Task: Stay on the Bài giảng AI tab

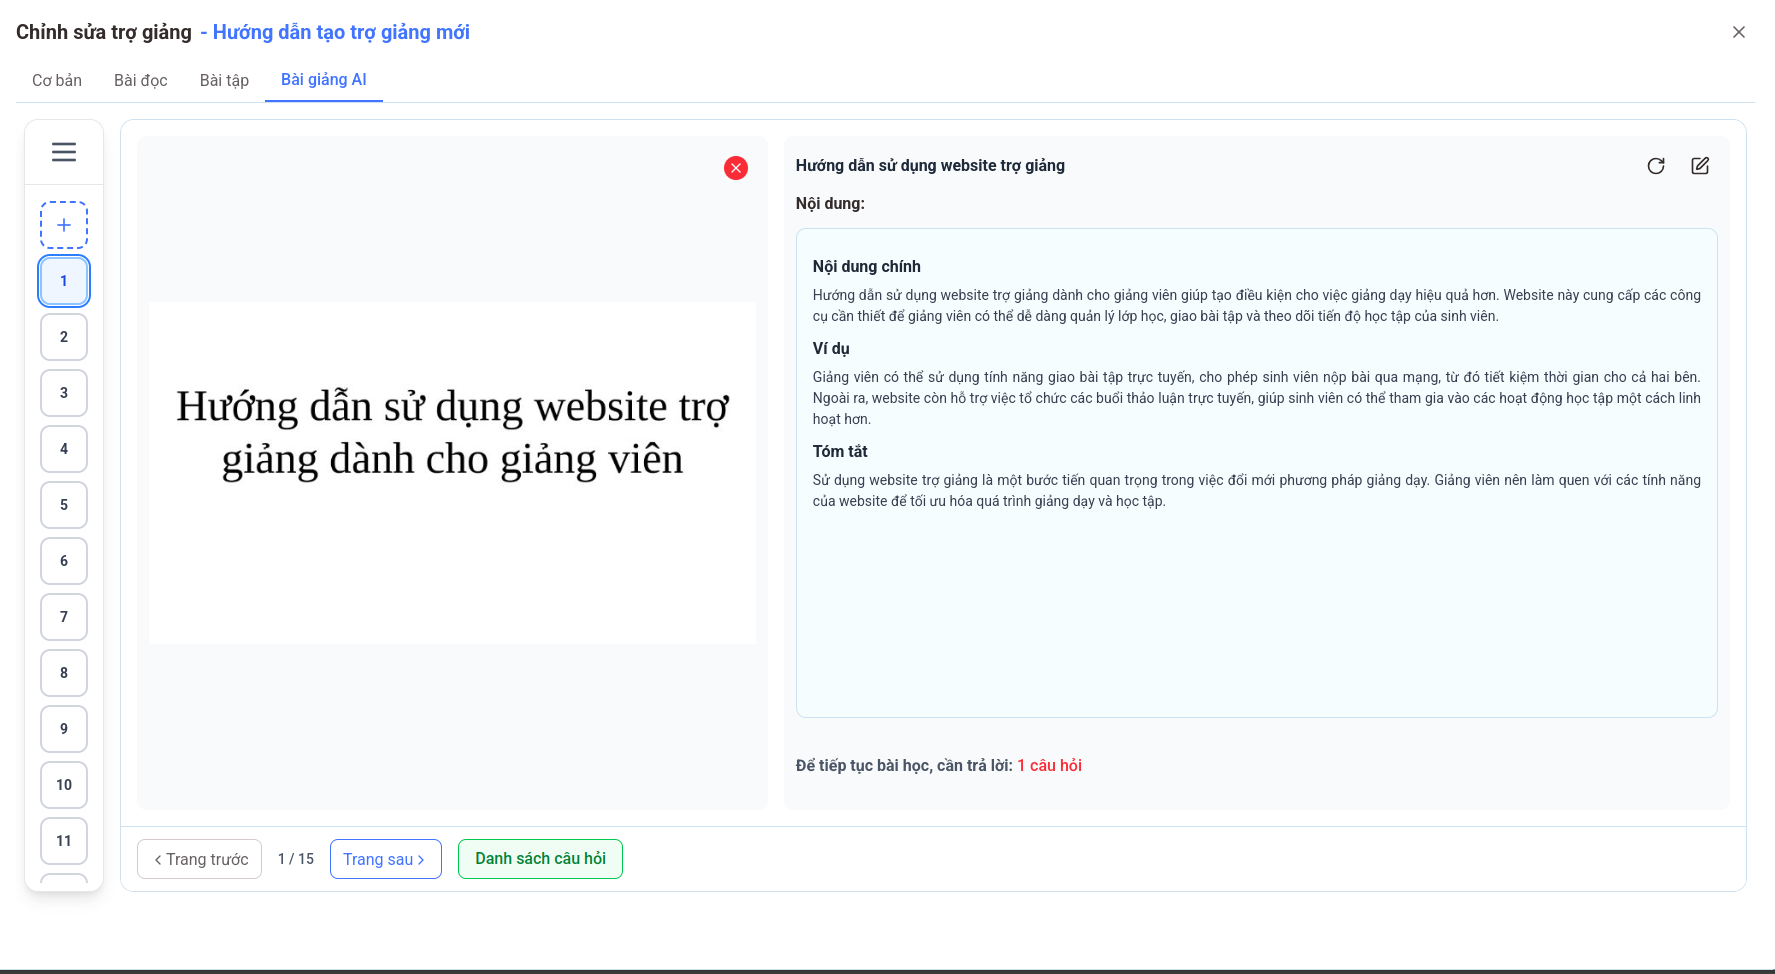Action: point(323,80)
